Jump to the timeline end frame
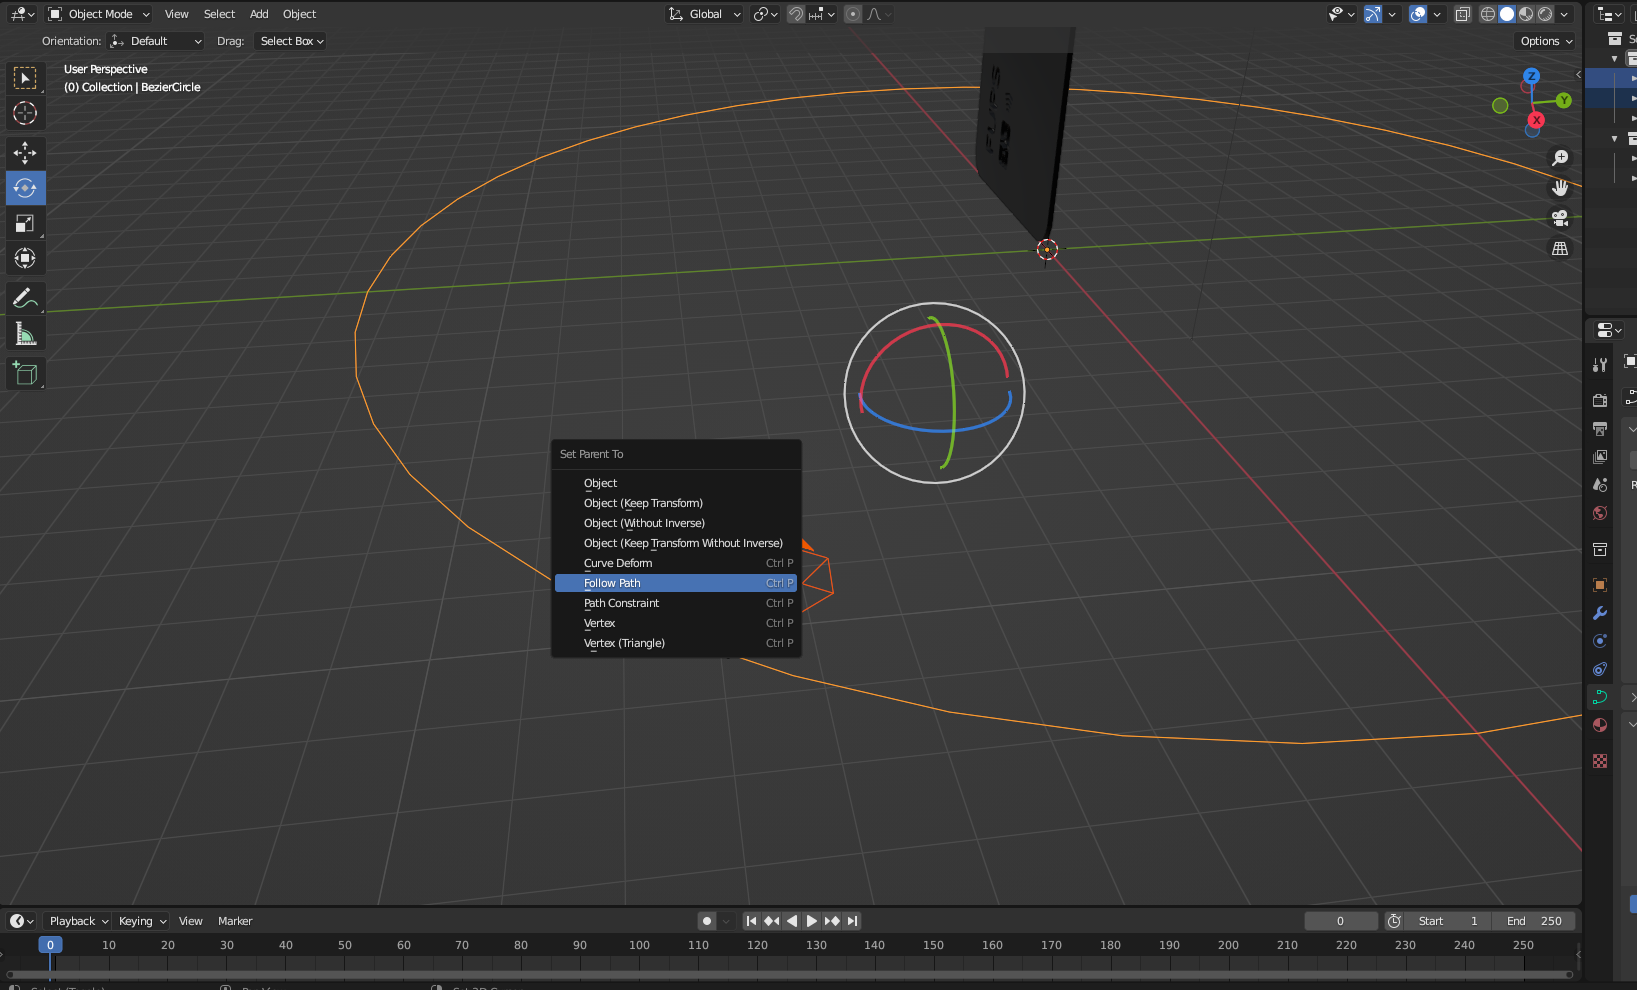 [x=852, y=921]
